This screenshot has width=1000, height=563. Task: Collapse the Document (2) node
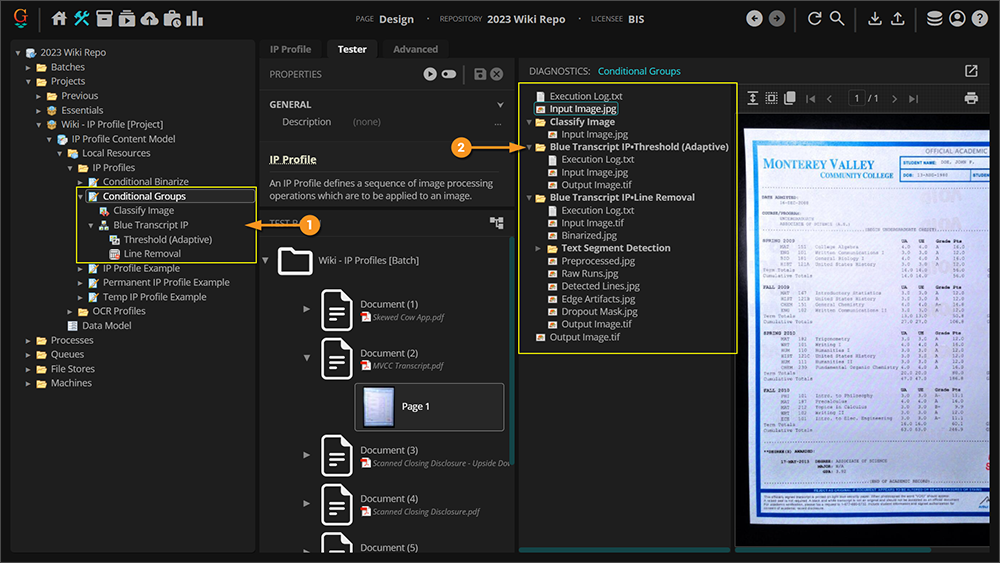coord(307,357)
